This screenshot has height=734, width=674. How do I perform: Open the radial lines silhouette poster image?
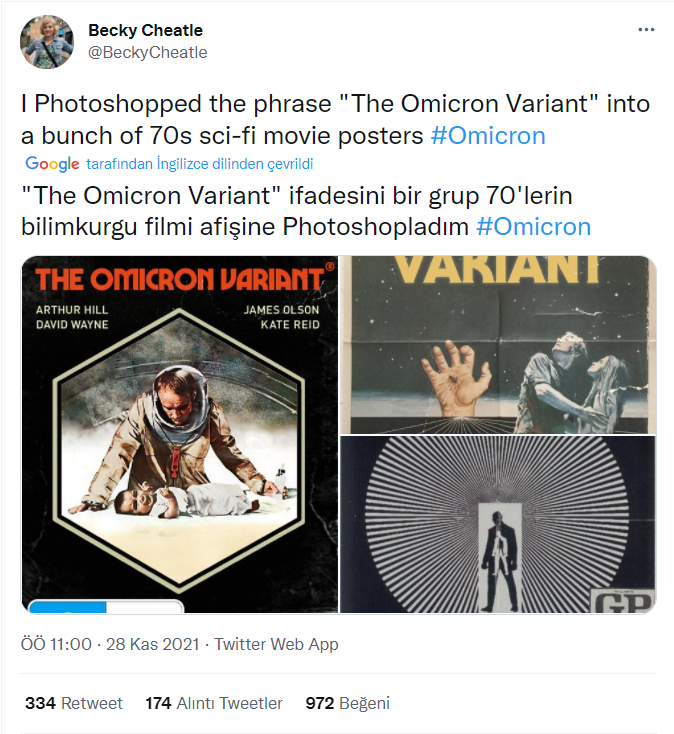coord(497,524)
